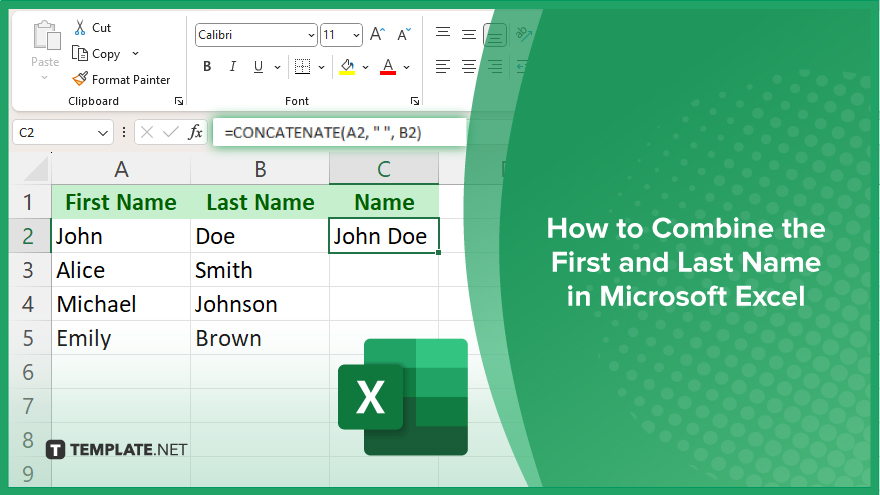Screen dimensions: 880x495
Task: Select Top Align icon
Action: [x=443, y=33]
